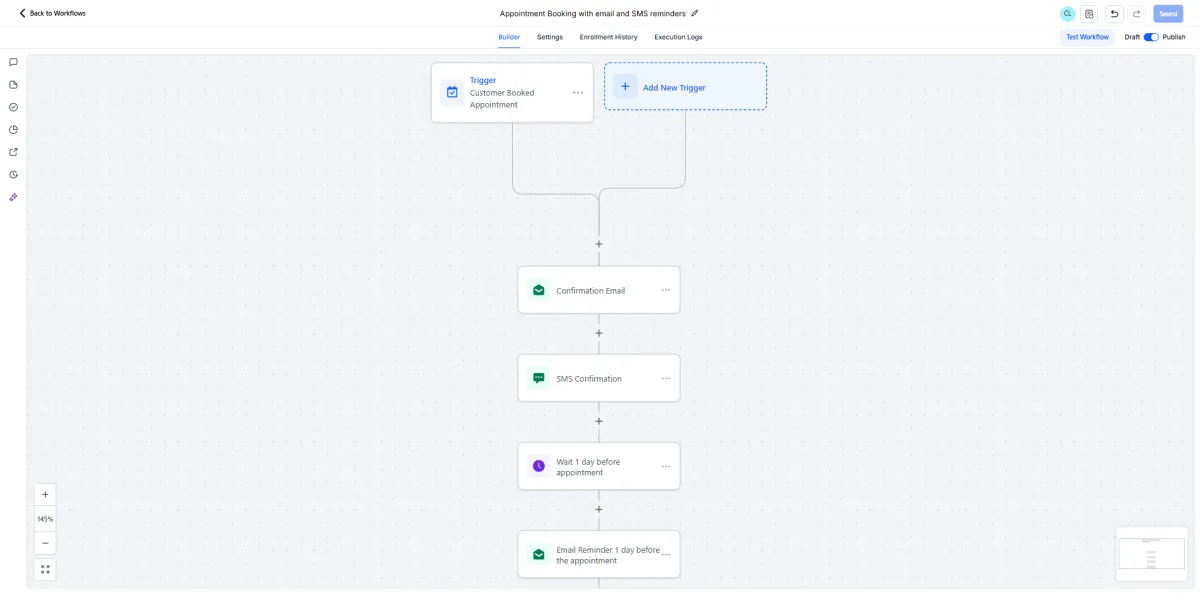1200x594 pixels.
Task: Go Back to Workflows
Action: [x=52, y=13]
